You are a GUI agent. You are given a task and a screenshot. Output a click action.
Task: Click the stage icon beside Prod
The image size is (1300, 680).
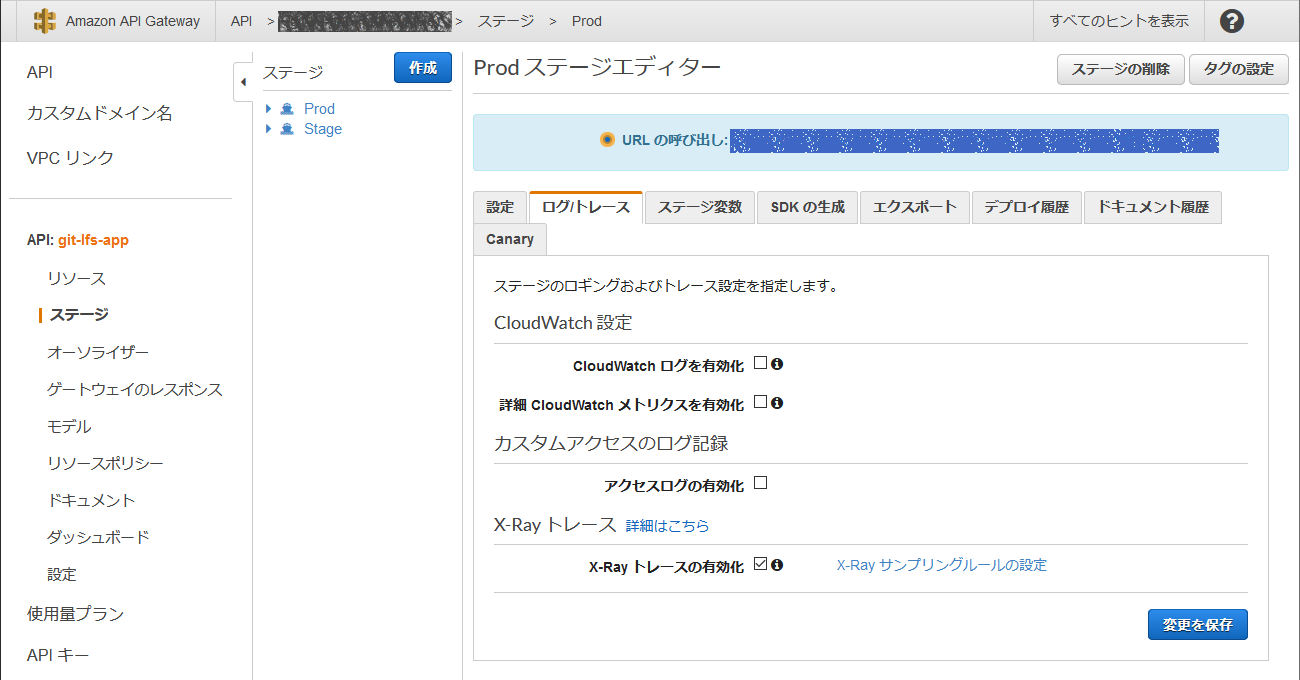click(x=285, y=108)
